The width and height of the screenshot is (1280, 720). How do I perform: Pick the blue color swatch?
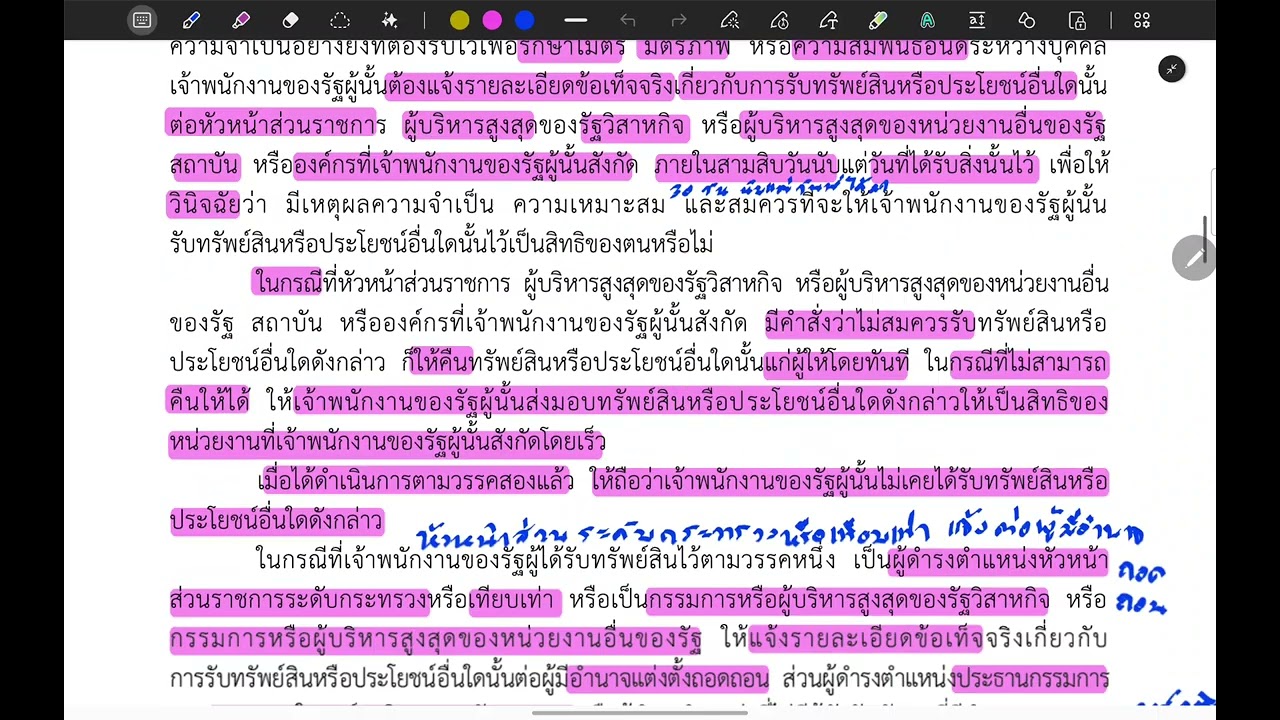(524, 20)
